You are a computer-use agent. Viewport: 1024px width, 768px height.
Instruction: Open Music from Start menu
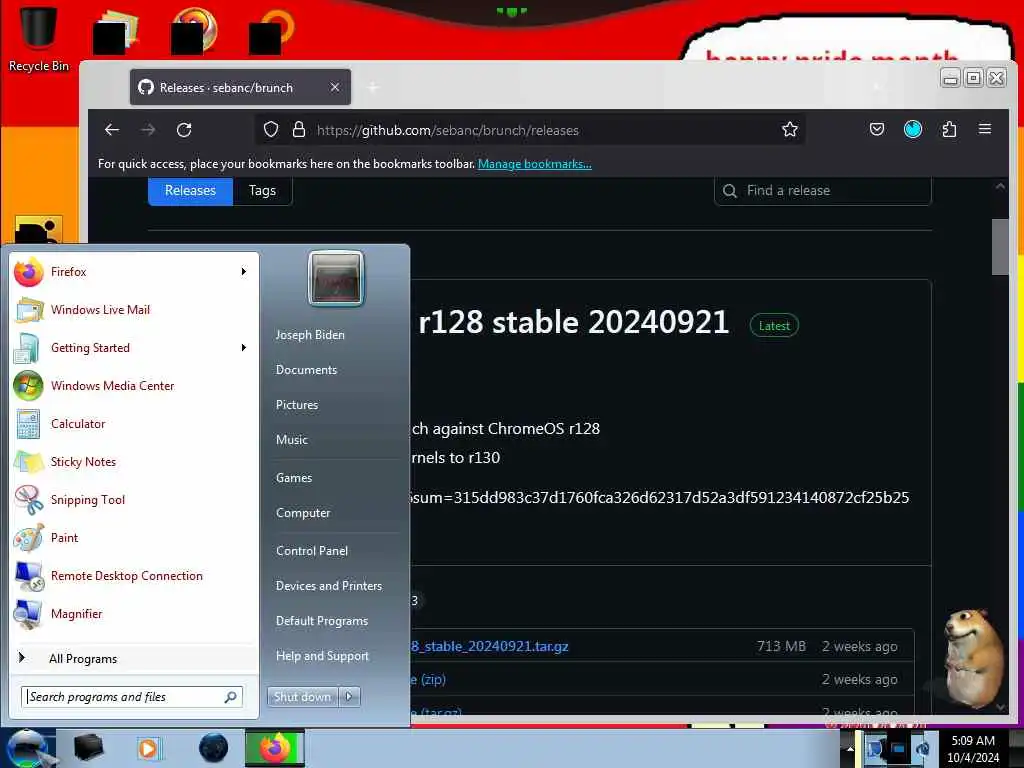tap(292, 440)
